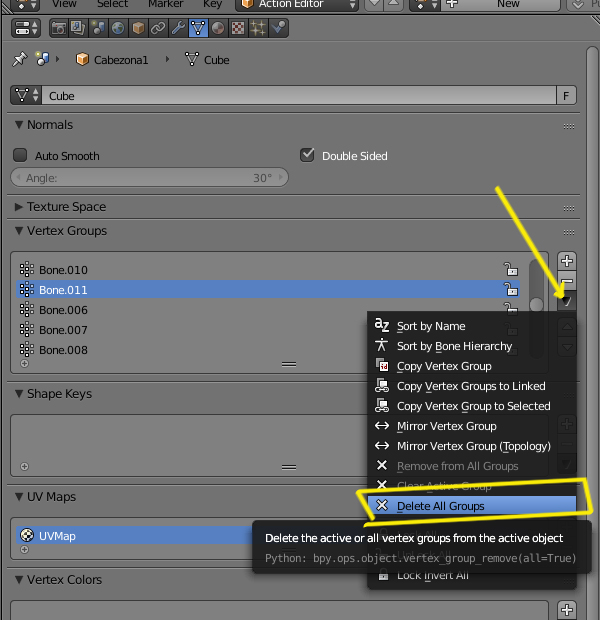Open the Physics properties tab
The image size is (600, 620).
(278, 28)
